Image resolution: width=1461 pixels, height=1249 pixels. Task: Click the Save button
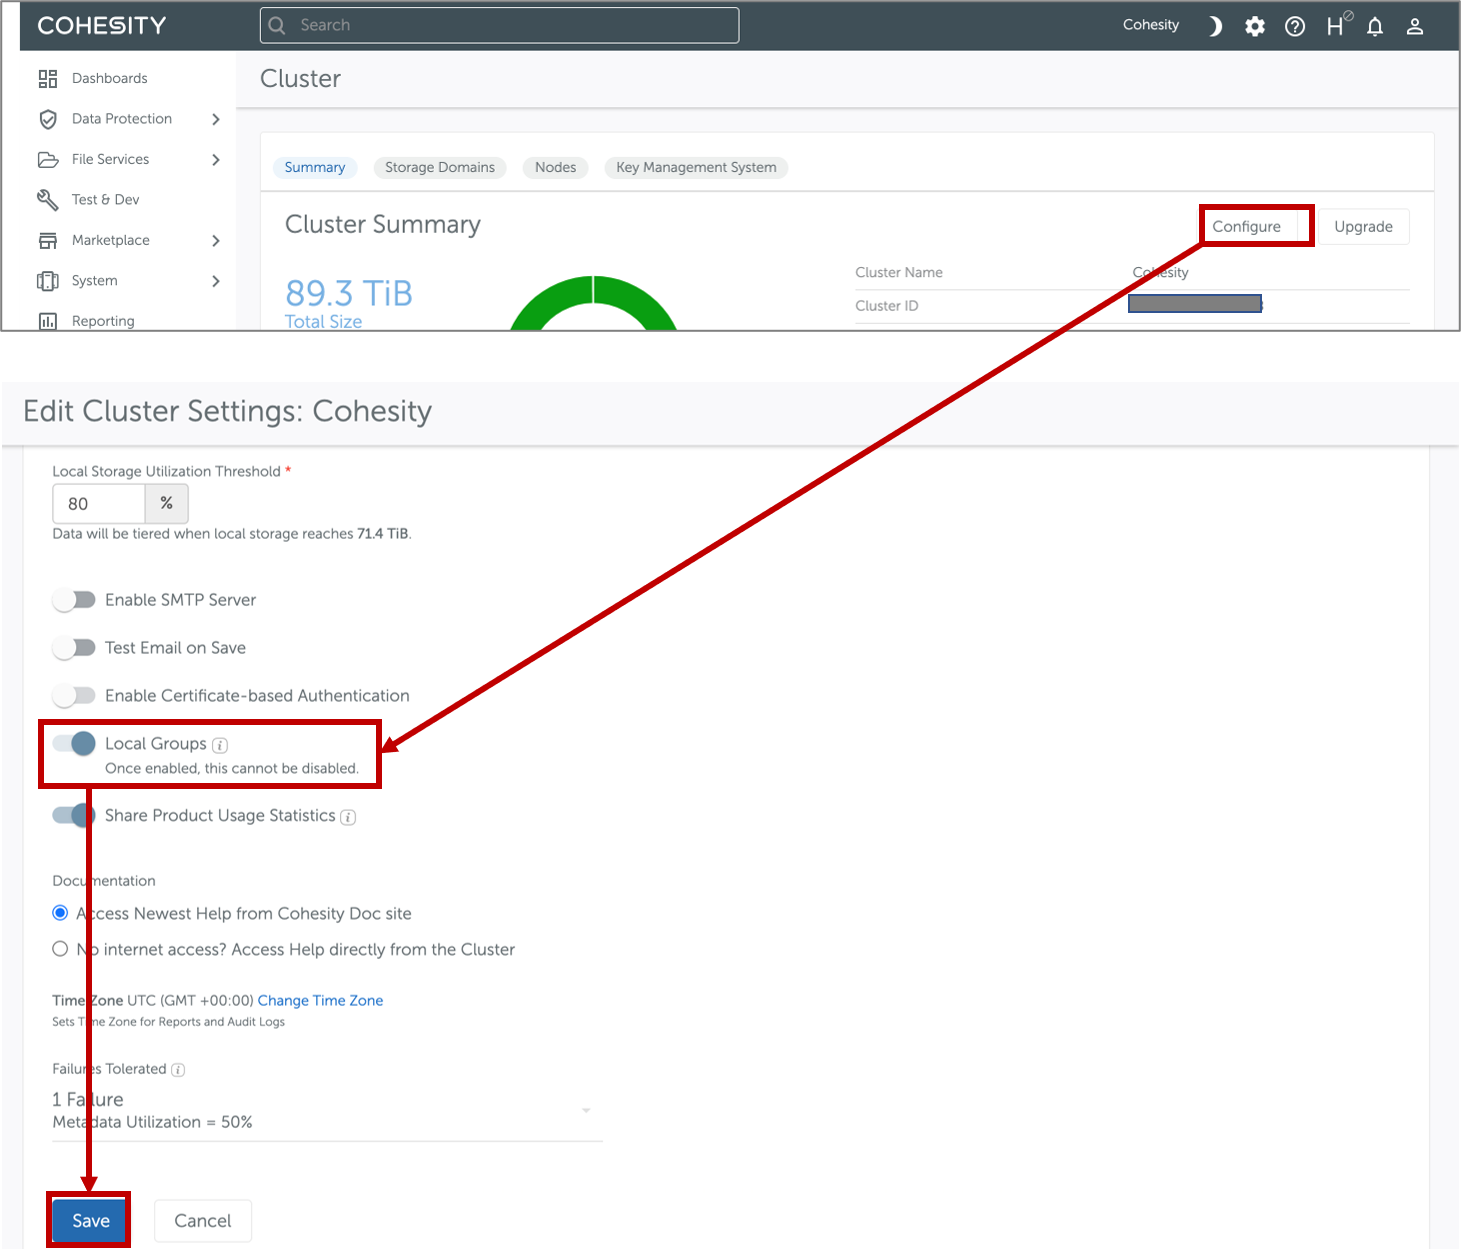point(90,1221)
